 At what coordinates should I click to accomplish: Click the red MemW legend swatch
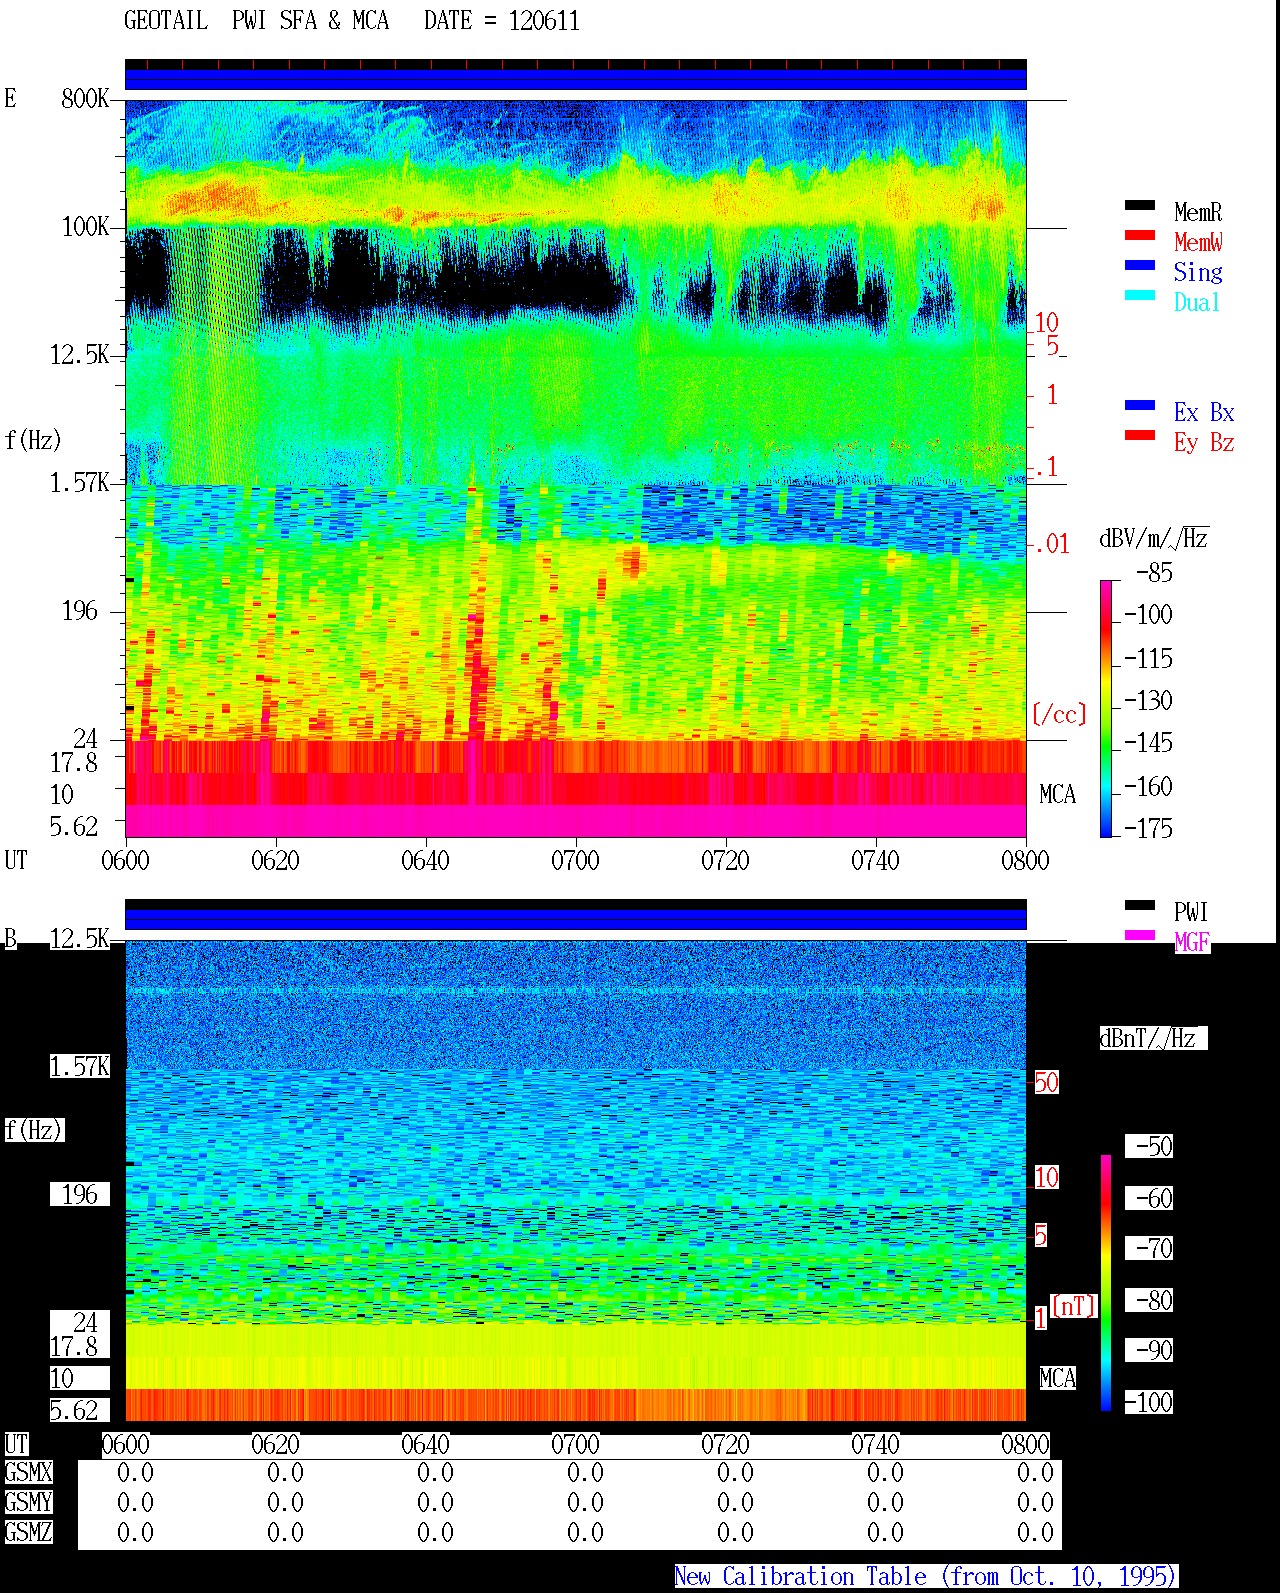[x=1140, y=236]
